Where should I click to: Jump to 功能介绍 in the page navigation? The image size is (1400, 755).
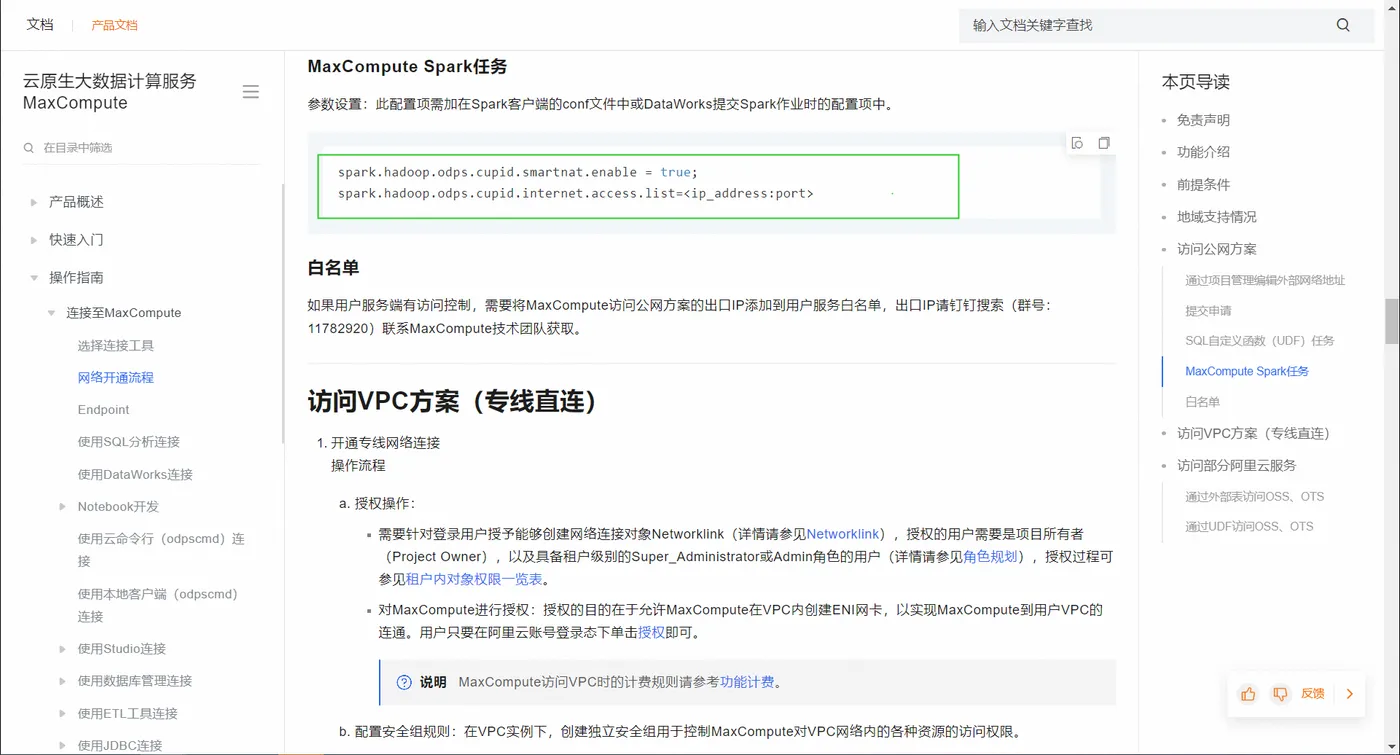click(1203, 152)
